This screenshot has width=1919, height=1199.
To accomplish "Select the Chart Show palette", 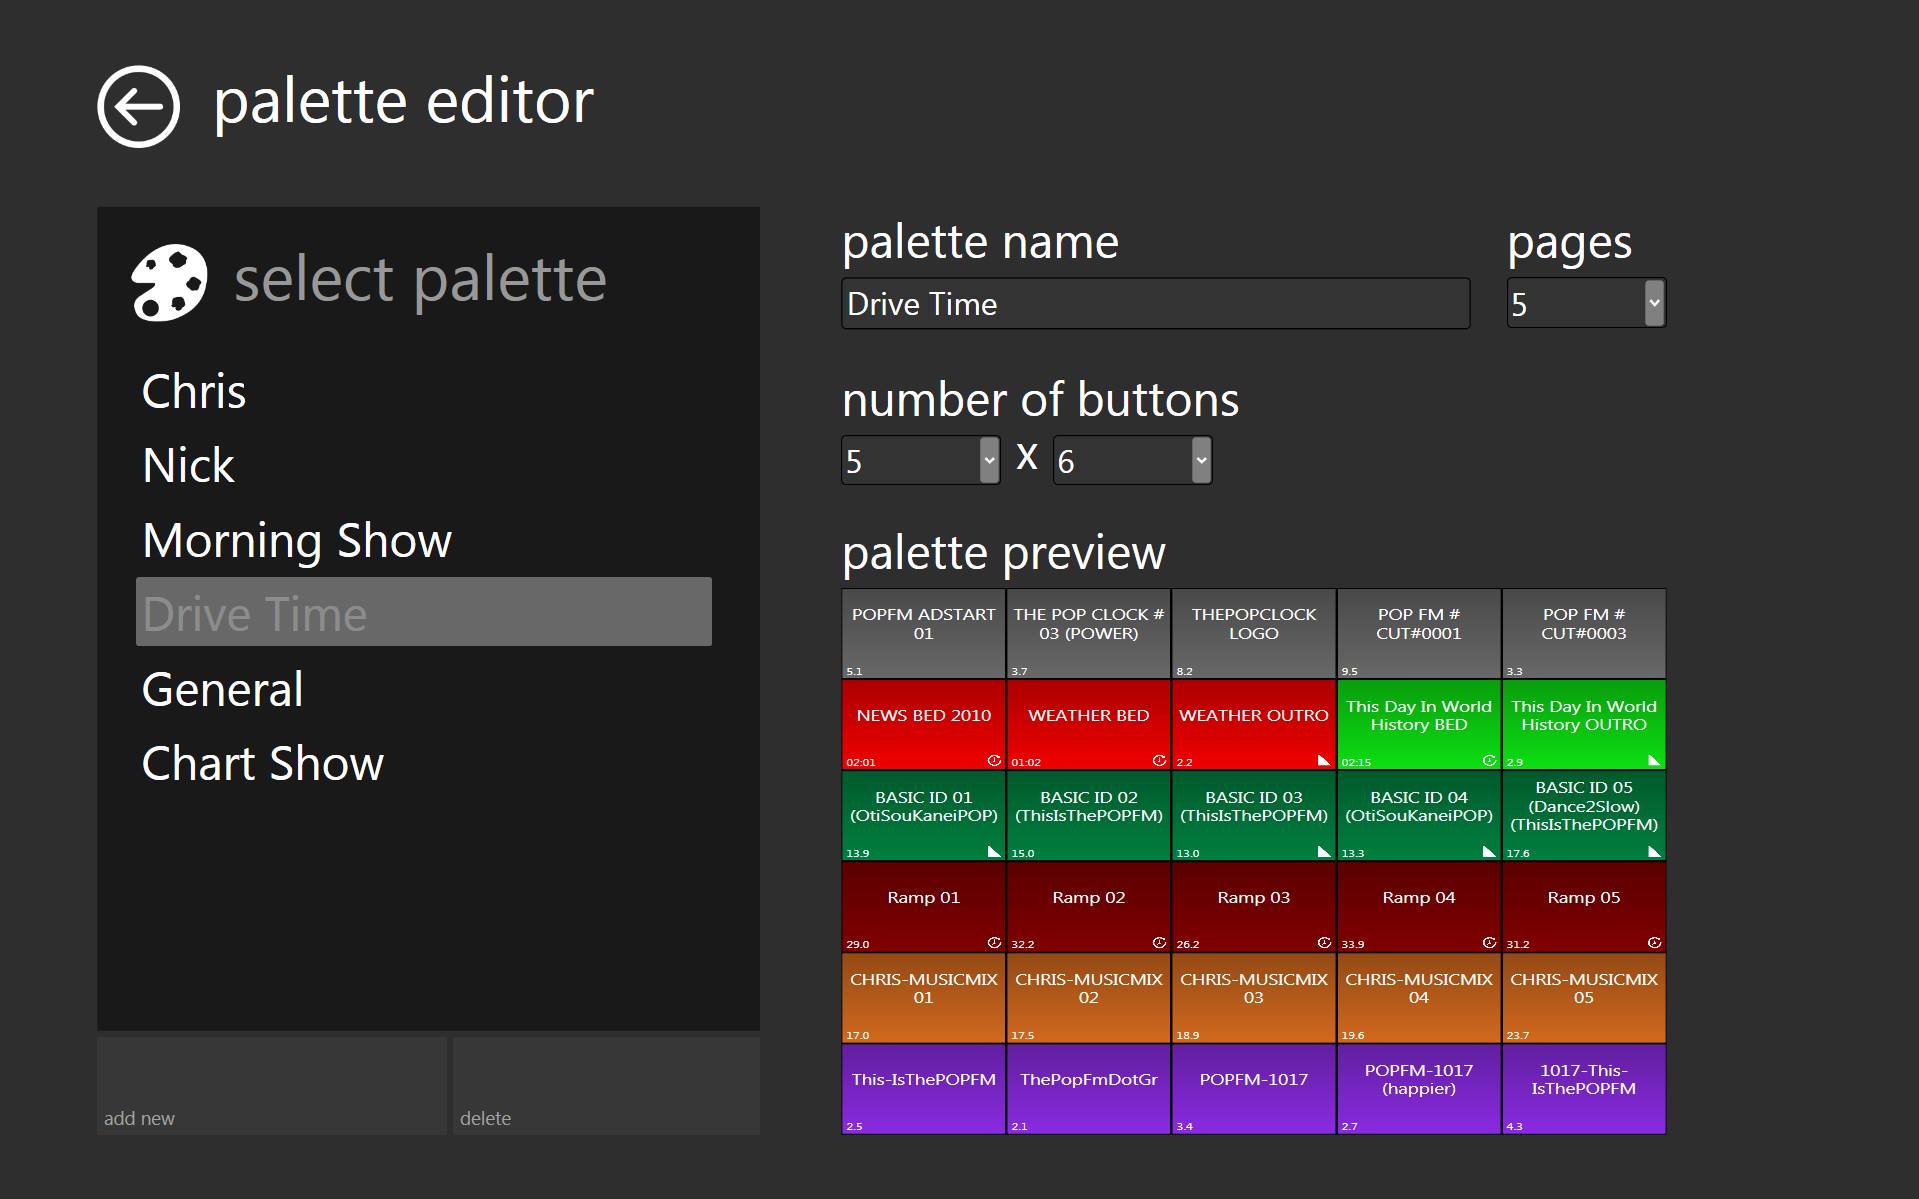I will click(263, 764).
